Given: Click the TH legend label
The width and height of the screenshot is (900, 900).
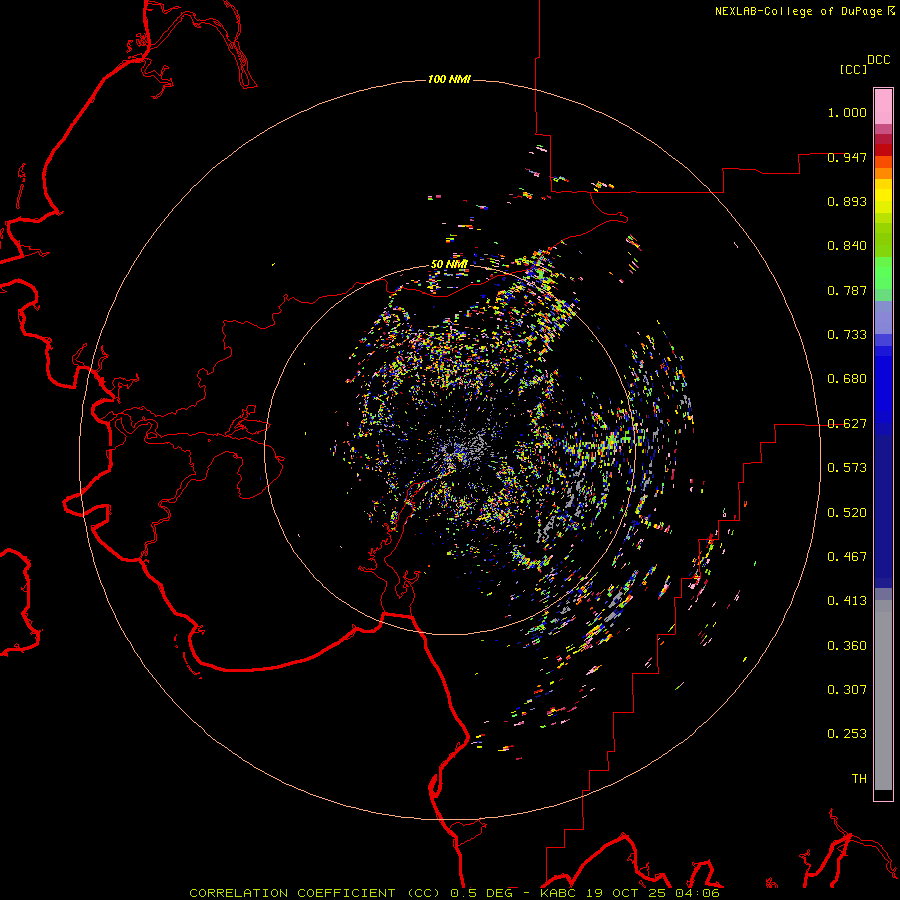Looking at the screenshot, I should pyautogui.click(x=859, y=779).
